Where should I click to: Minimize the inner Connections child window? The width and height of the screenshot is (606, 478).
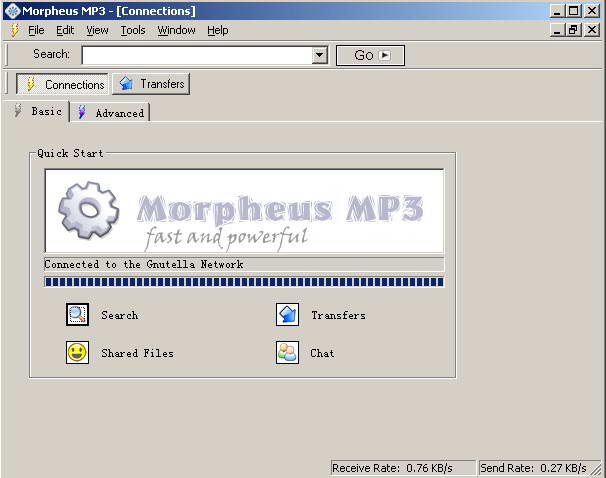557,30
